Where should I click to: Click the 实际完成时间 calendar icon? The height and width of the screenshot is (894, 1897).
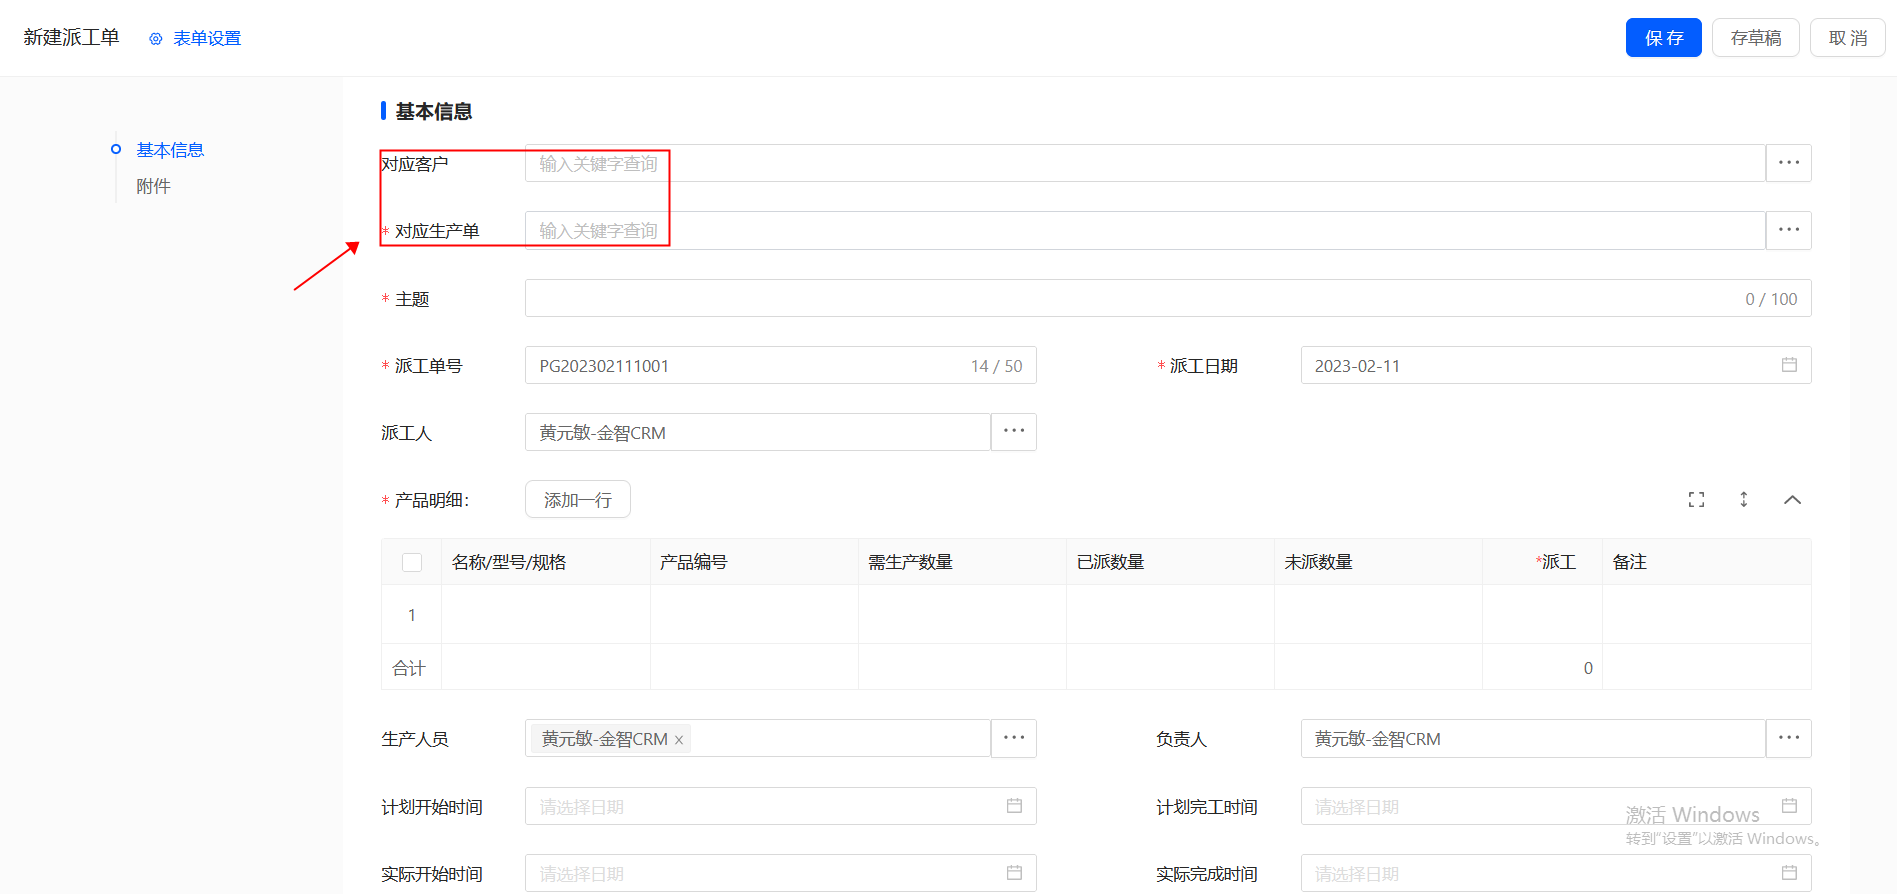[1789, 873]
